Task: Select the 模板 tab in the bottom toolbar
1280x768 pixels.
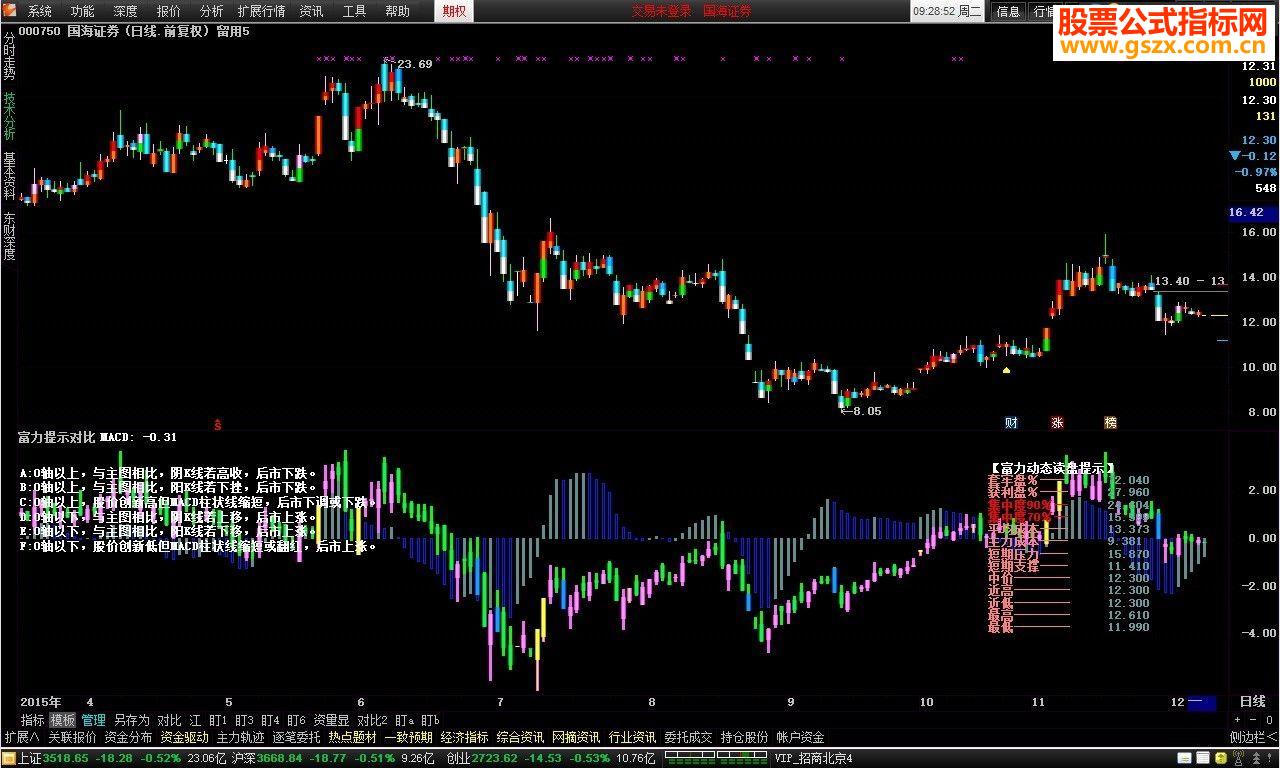Action: (x=63, y=720)
